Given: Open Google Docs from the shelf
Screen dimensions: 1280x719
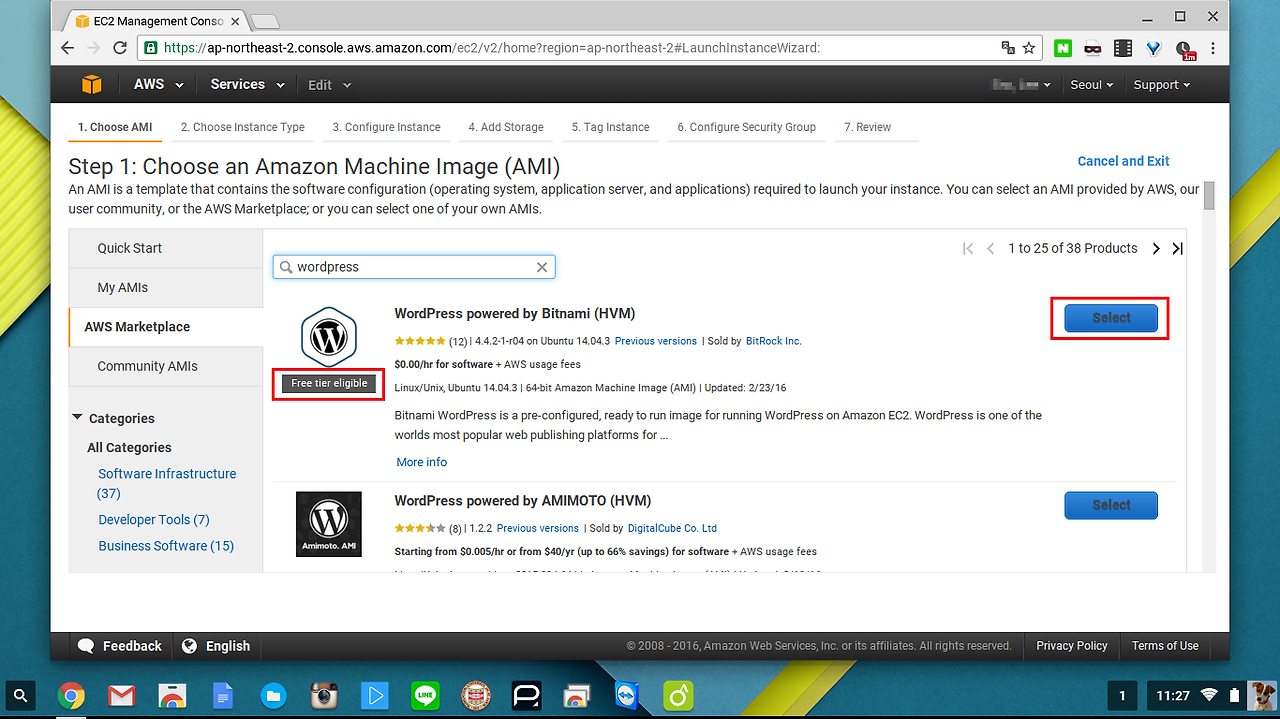Looking at the screenshot, I should coord(223,695).
